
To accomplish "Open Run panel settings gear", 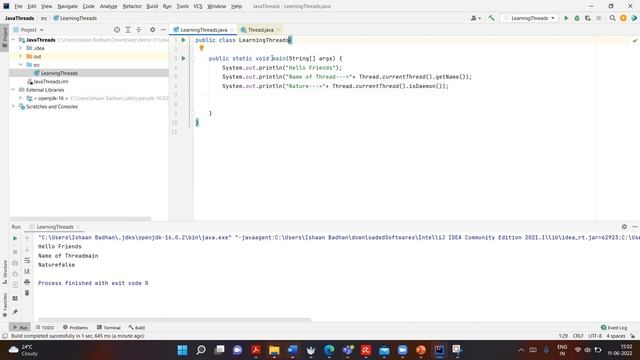I will [624, 227].
